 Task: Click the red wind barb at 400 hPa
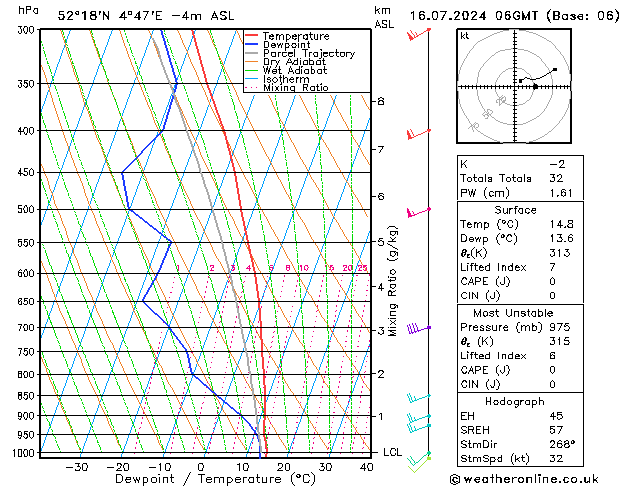click(x=417, y=133)
